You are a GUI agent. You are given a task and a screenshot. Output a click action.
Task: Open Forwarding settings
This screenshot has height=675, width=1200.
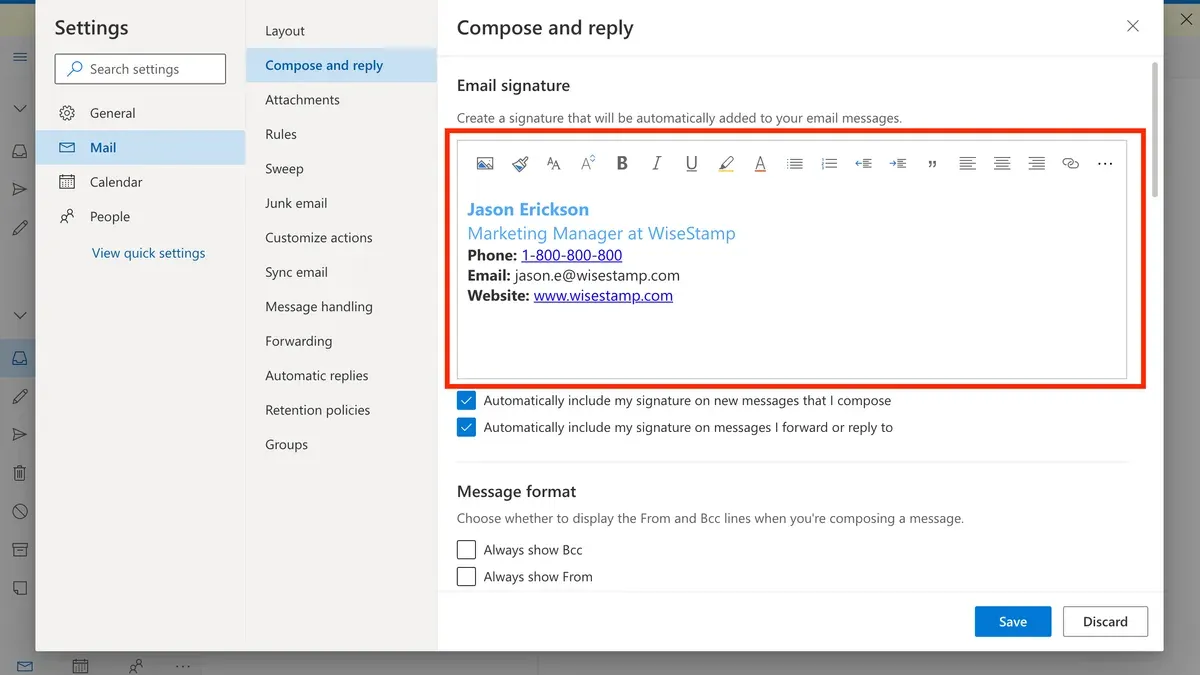(341, 341)
